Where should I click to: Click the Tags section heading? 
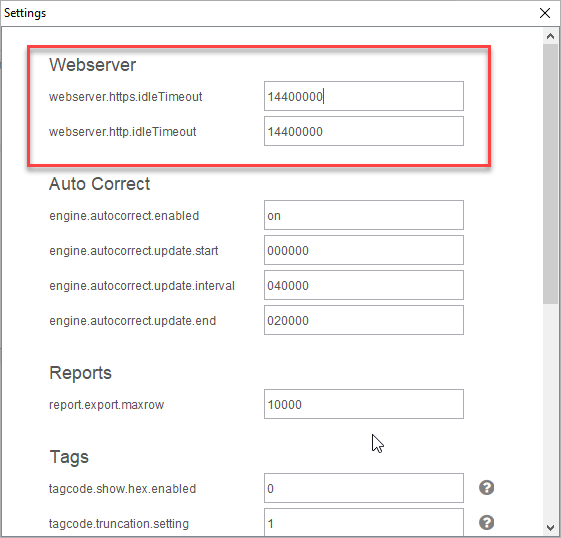tap(69, 457)
